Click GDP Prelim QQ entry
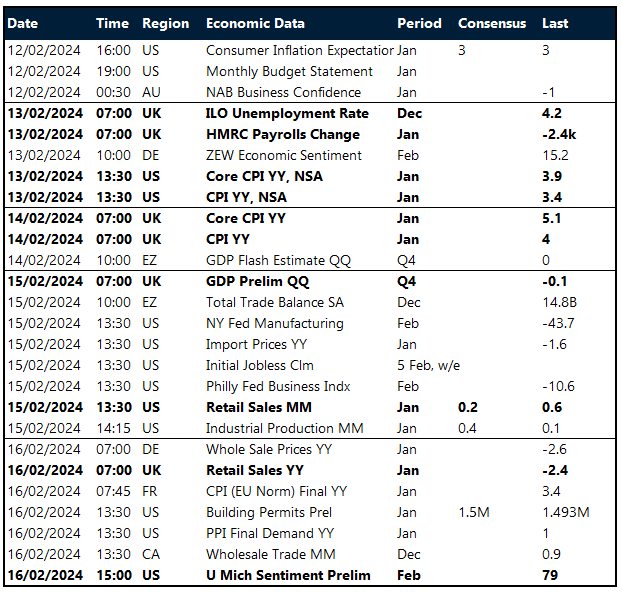 point(260,282)
